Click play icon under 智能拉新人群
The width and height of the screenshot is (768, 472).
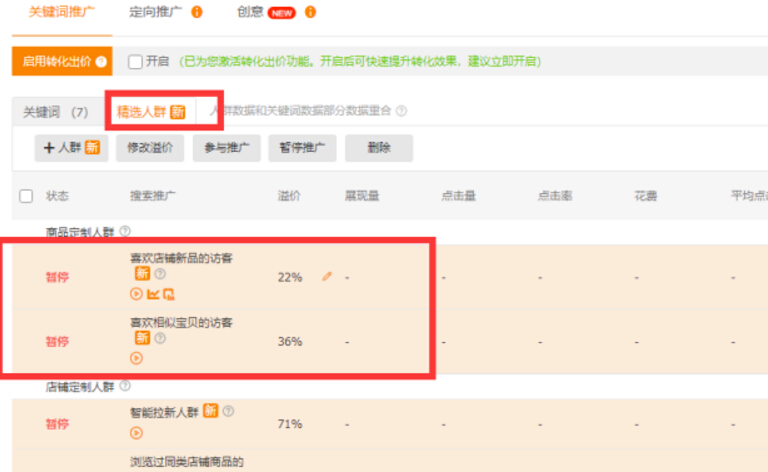click(x=136, y=433)
